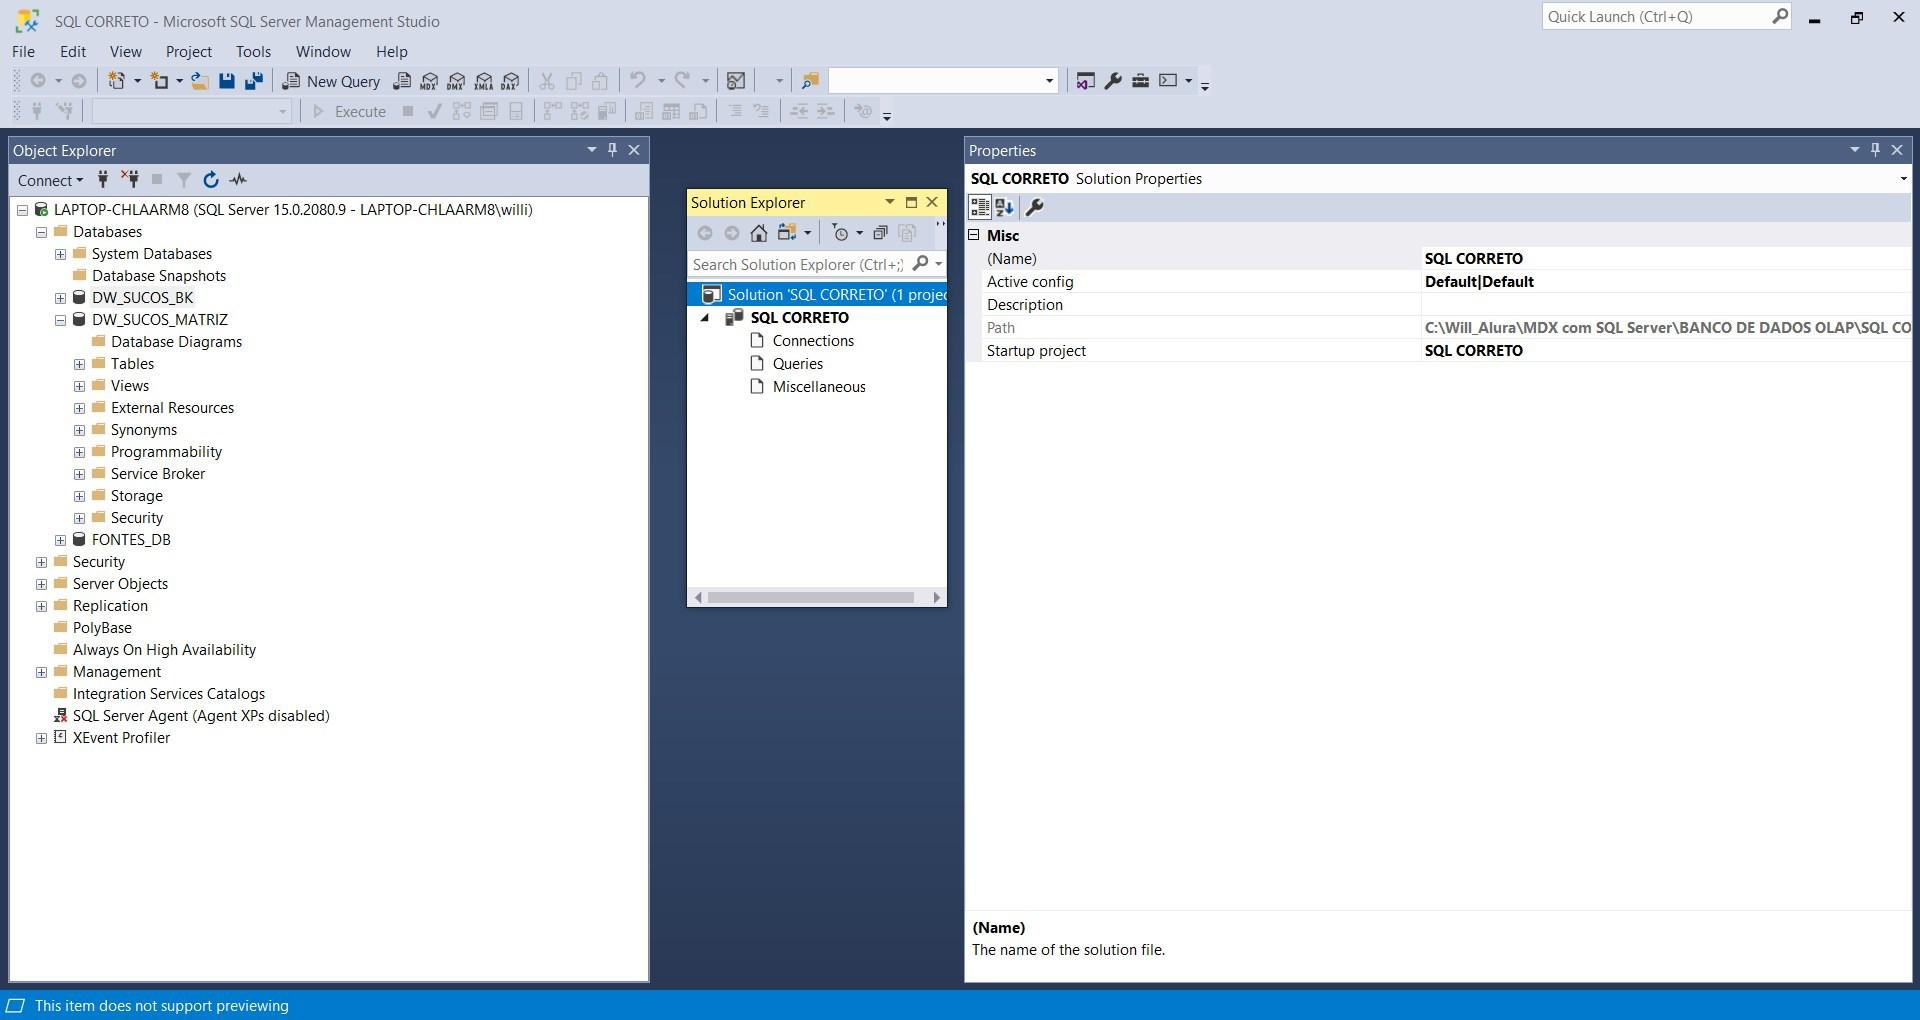
Task: Click Alphabetical sort icon in Properties
Action: pyautogui.click(x=1005, y=207)
